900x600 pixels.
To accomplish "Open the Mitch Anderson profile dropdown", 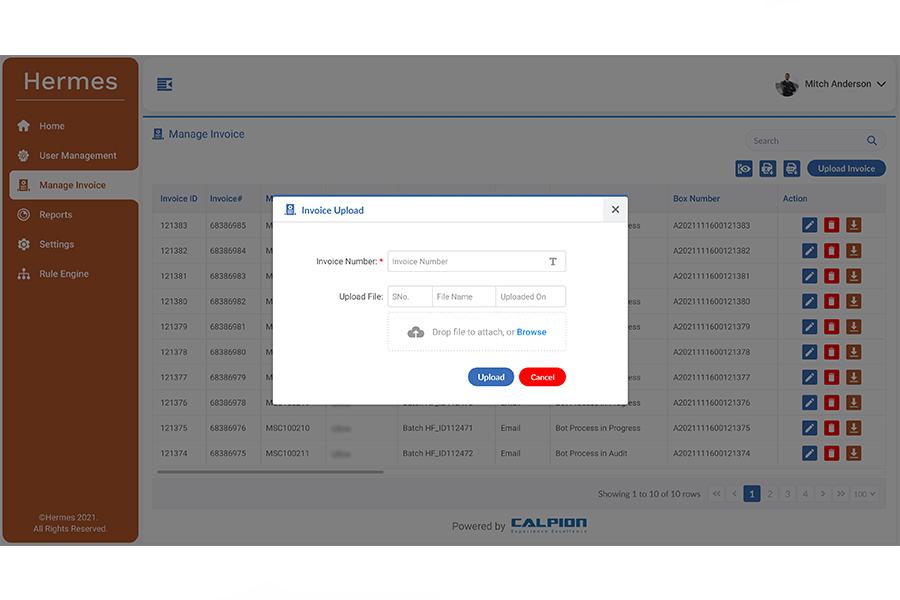I will point(836,84).
